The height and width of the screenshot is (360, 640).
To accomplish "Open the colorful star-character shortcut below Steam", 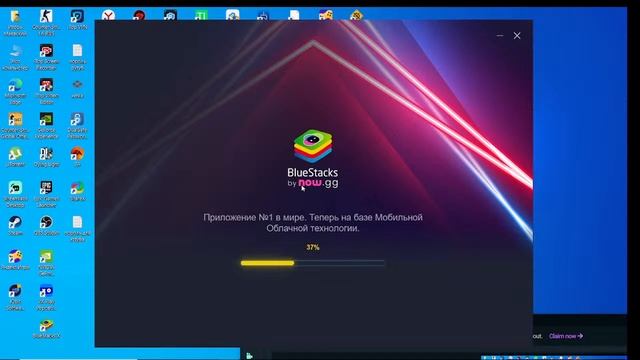I will (x=16, y=257).
